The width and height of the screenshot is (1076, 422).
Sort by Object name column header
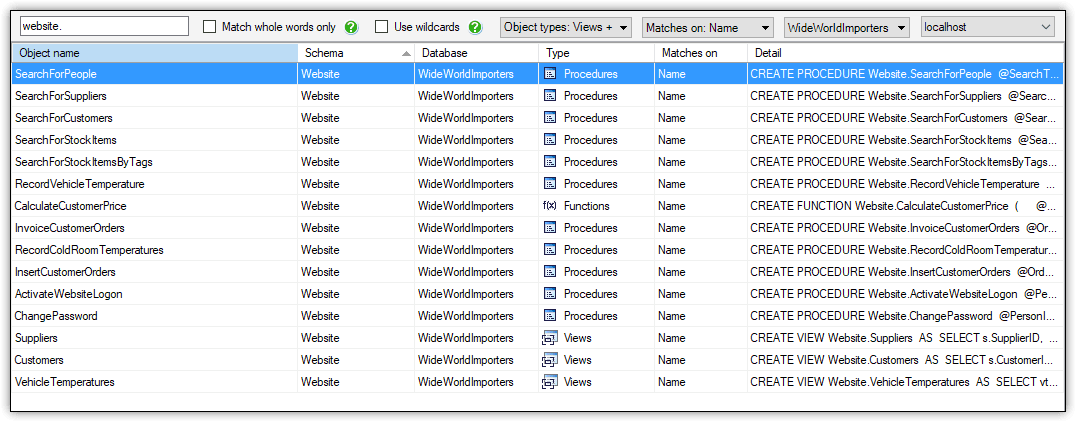[x=155, y=53]
